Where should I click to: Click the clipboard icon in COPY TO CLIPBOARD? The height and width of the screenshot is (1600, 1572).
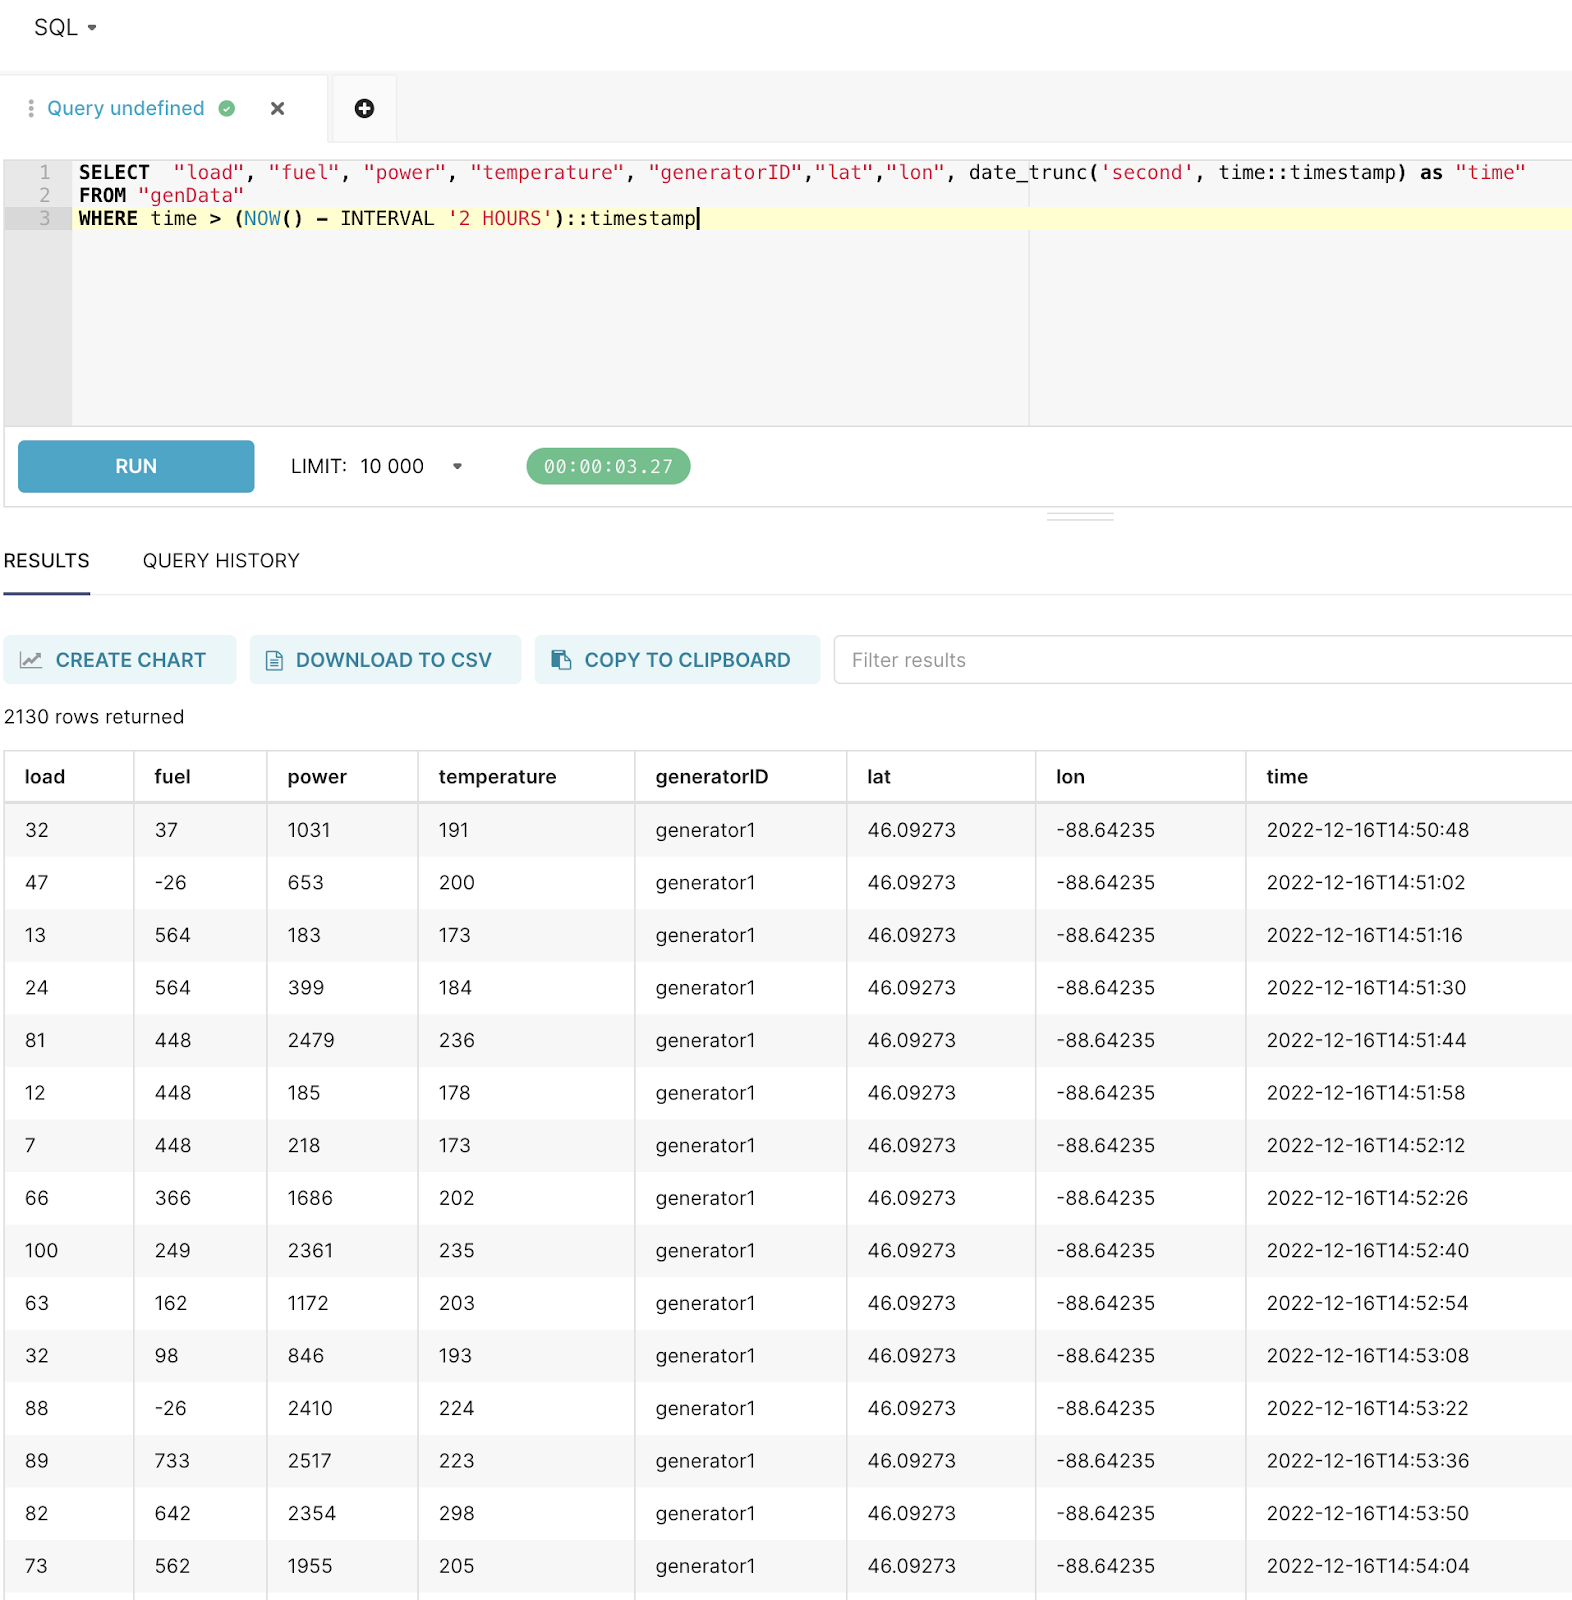(x=561, y=660)
